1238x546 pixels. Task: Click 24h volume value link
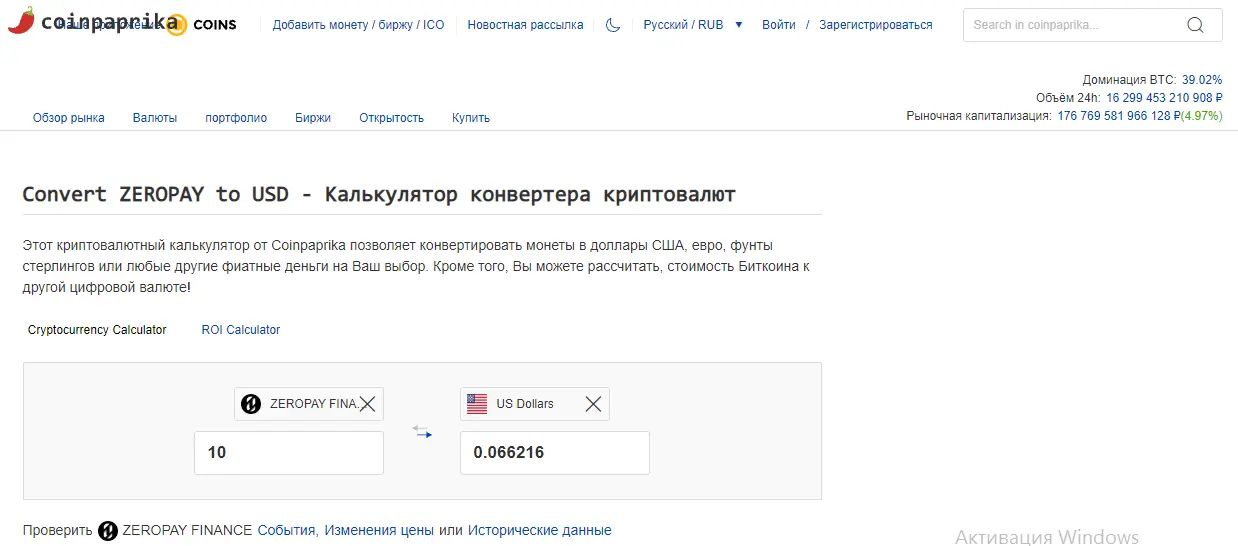[1164, 98]
